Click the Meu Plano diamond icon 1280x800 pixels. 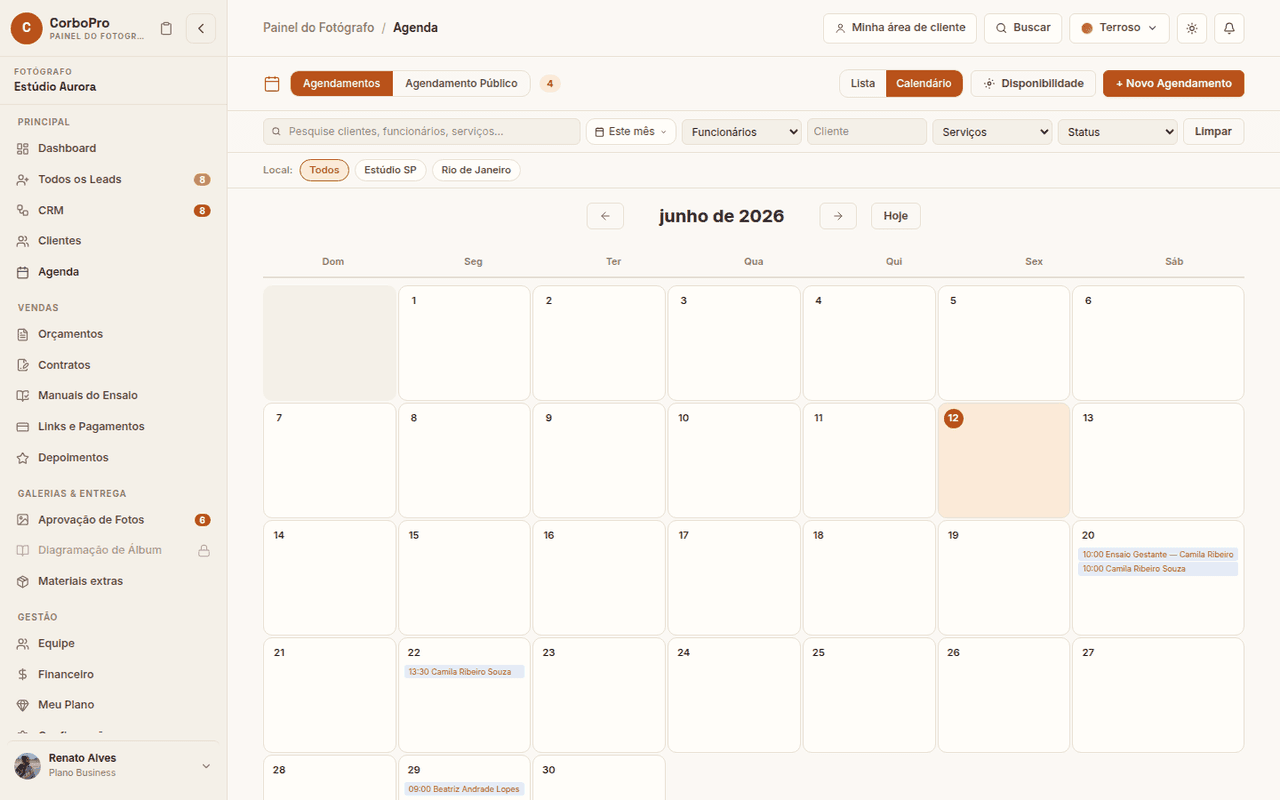click(x=23, y=705)
